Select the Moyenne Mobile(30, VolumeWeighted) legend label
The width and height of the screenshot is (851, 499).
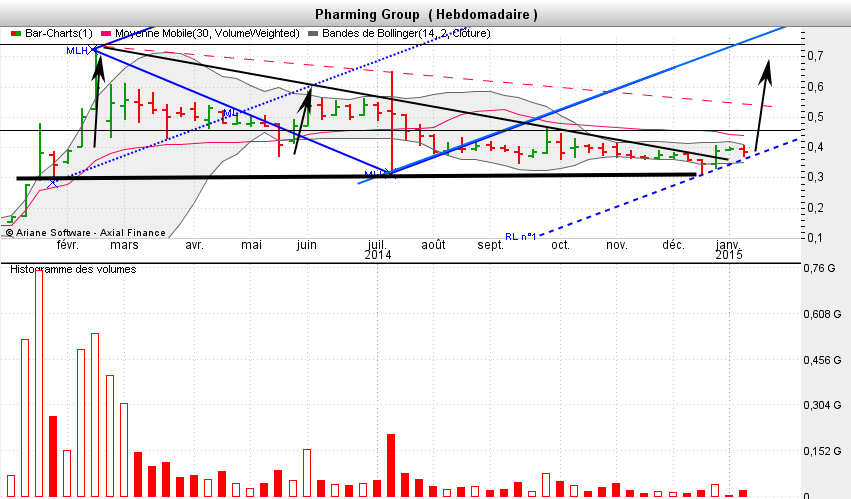(x=207, y=34)
